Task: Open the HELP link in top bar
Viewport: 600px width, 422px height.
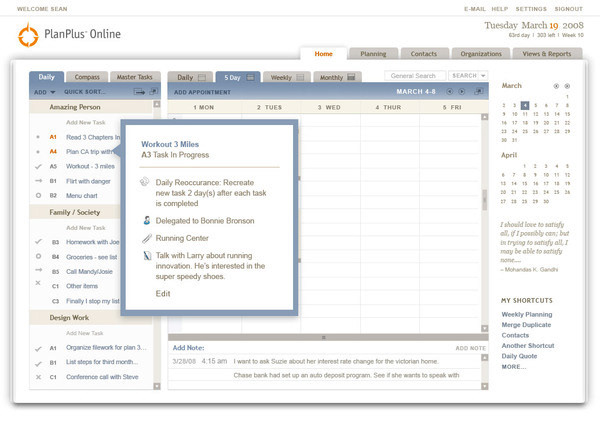Action: pyautogui.click(x=499, y=9)
